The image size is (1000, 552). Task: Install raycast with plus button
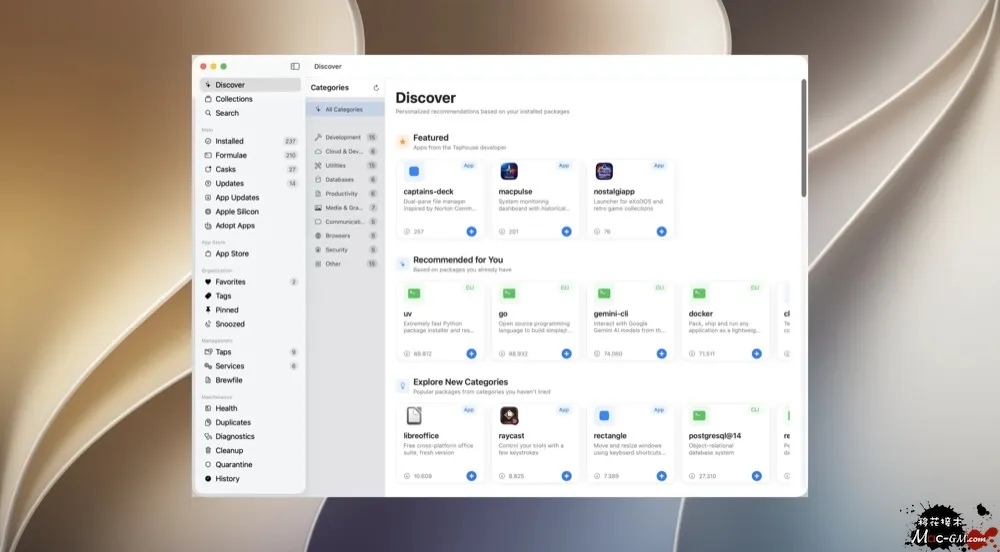566,476
